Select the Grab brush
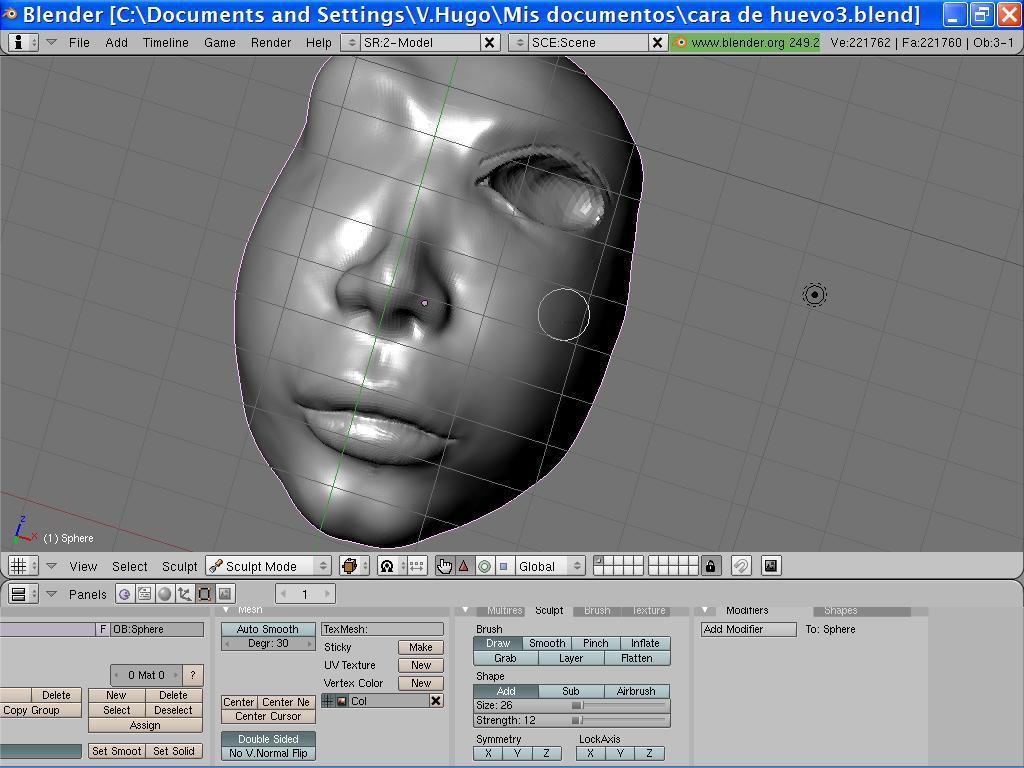The image size is (1024, 768). pos(505,658)
